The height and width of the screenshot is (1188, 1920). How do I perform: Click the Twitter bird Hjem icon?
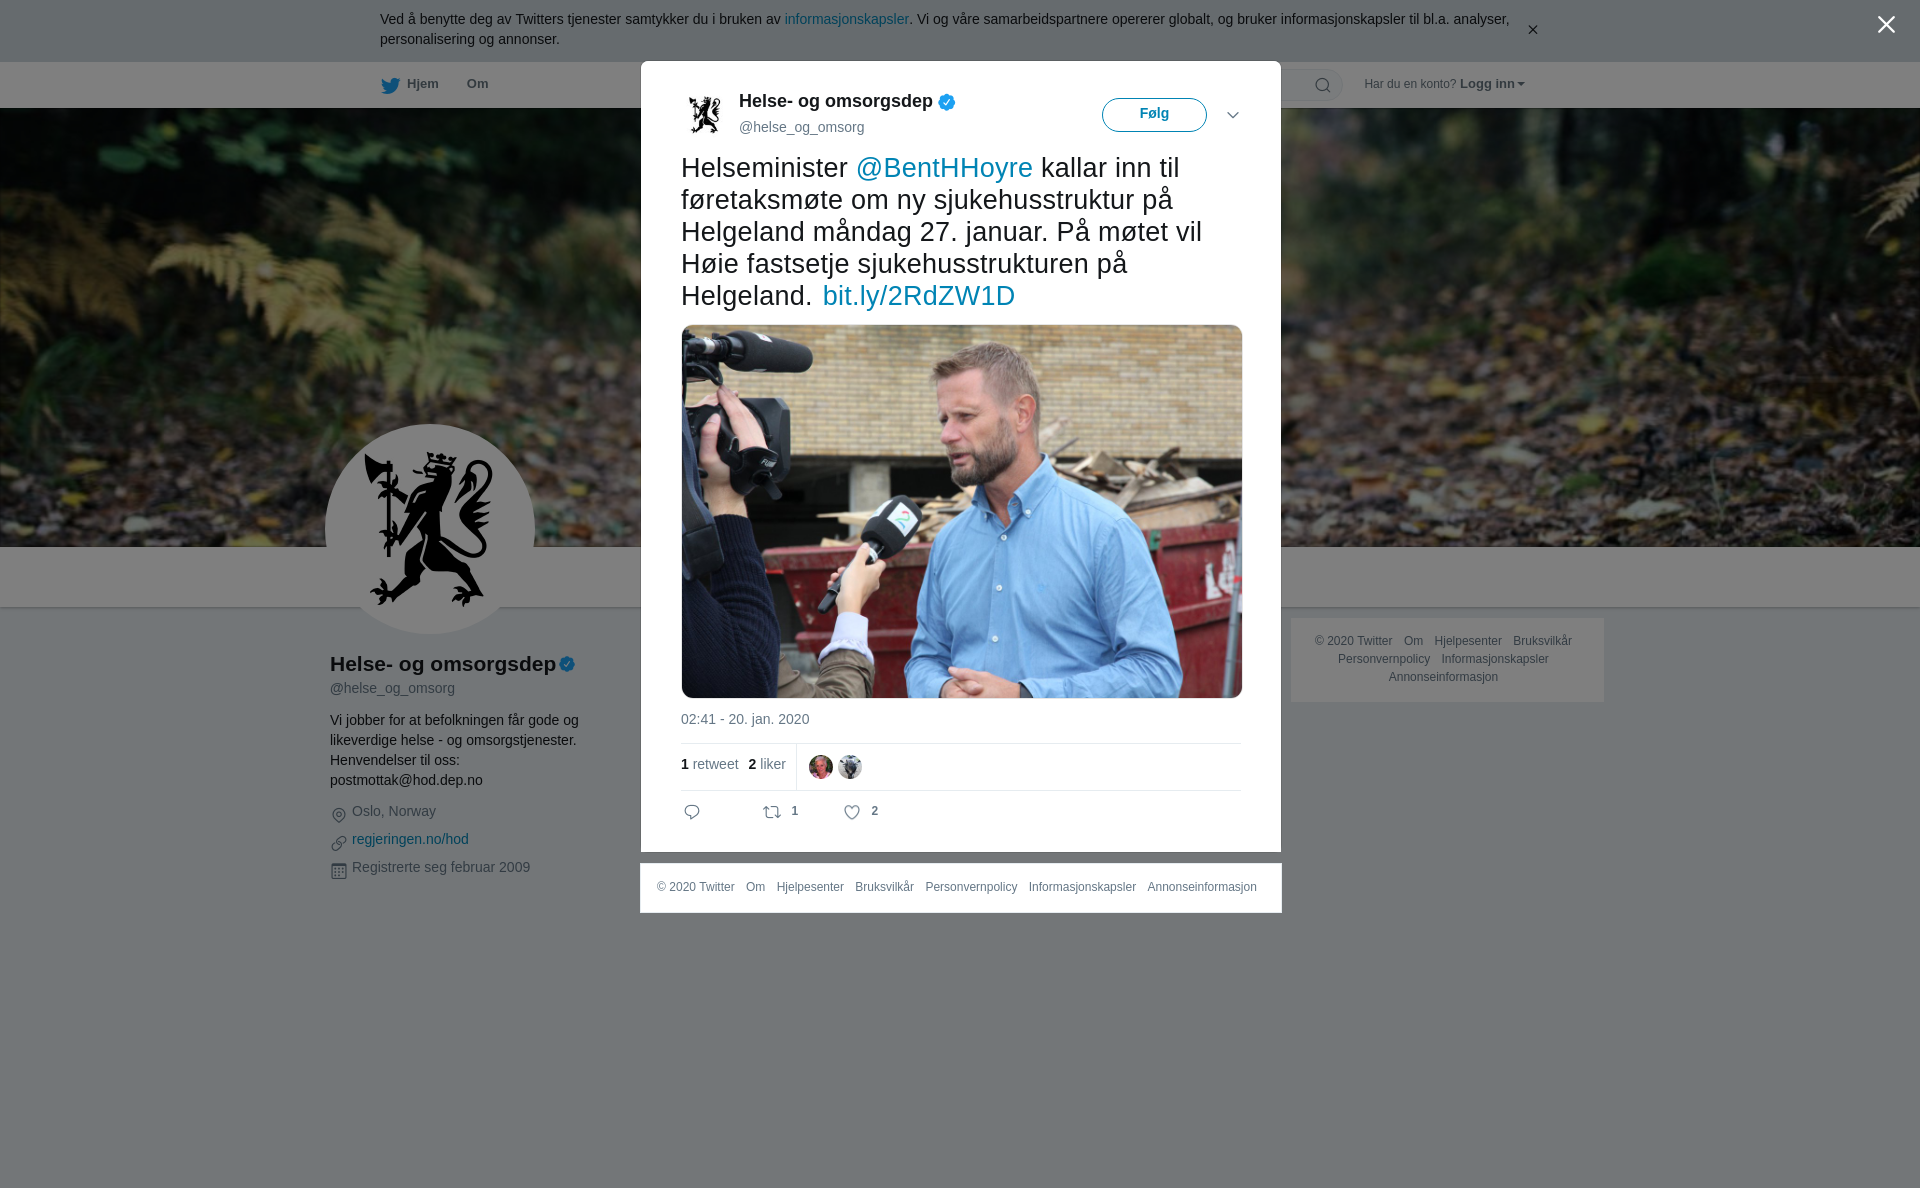391,85
